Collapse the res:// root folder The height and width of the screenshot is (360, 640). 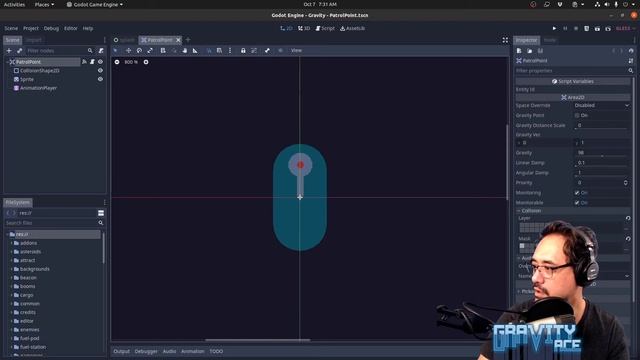pos(7,234)
